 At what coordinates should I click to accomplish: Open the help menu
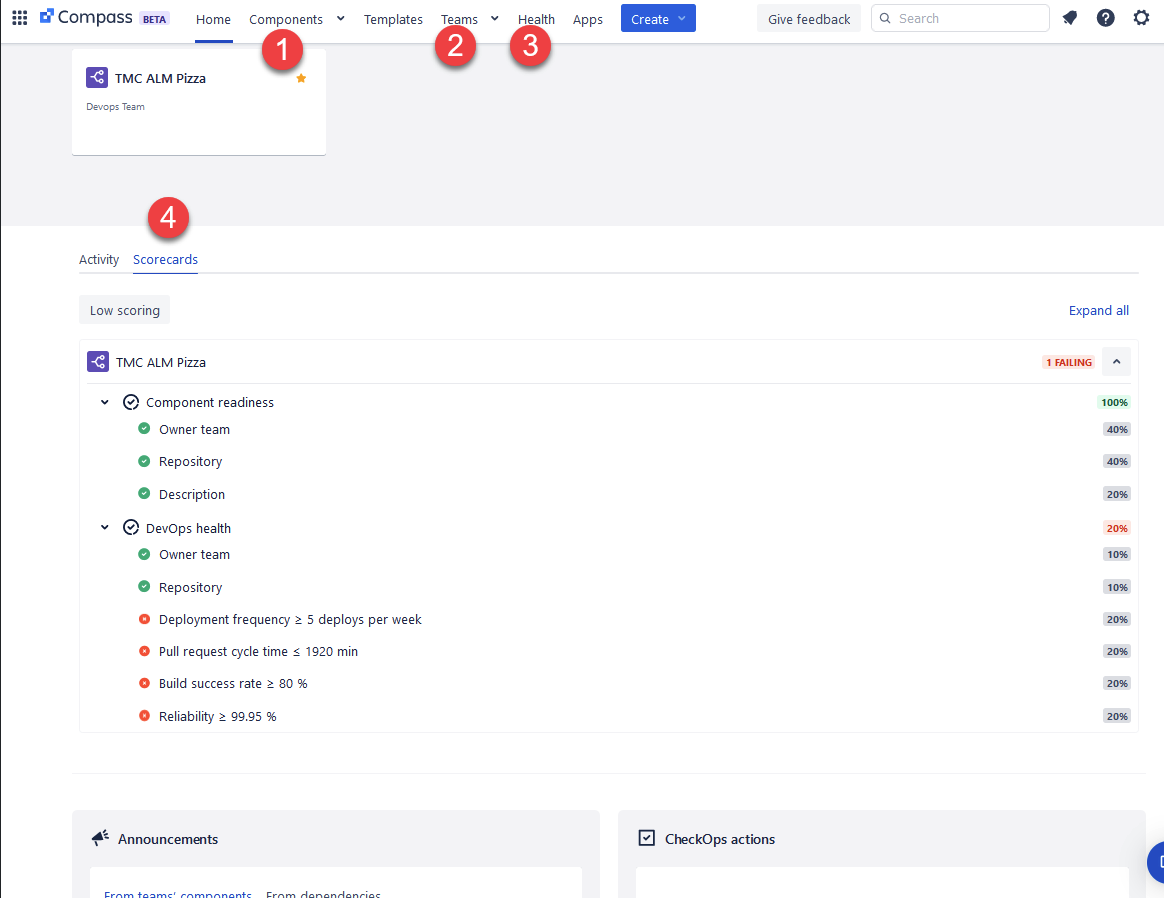(x=1105, y=17)
